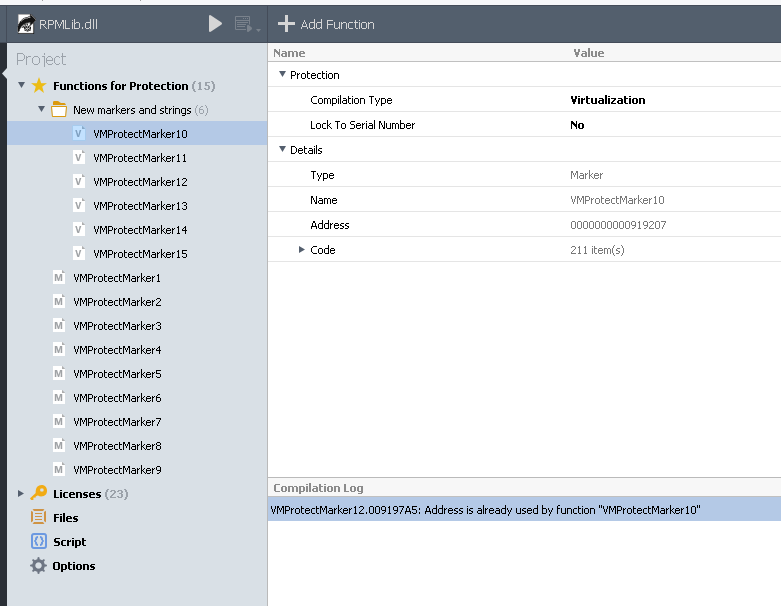Click the M icon of VMProtectMarker9
Viewport: 781px width, 606px height.
pyautogui.click(x=59, y=469)
